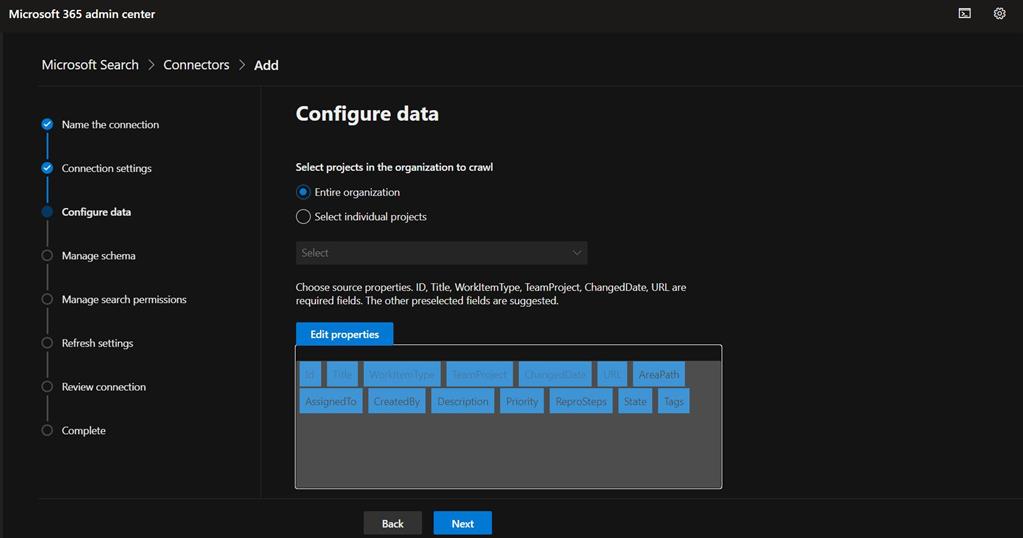Screen dimensions: 1023x538
Task: Click the Configure data step circle
Action: [47, 212]
